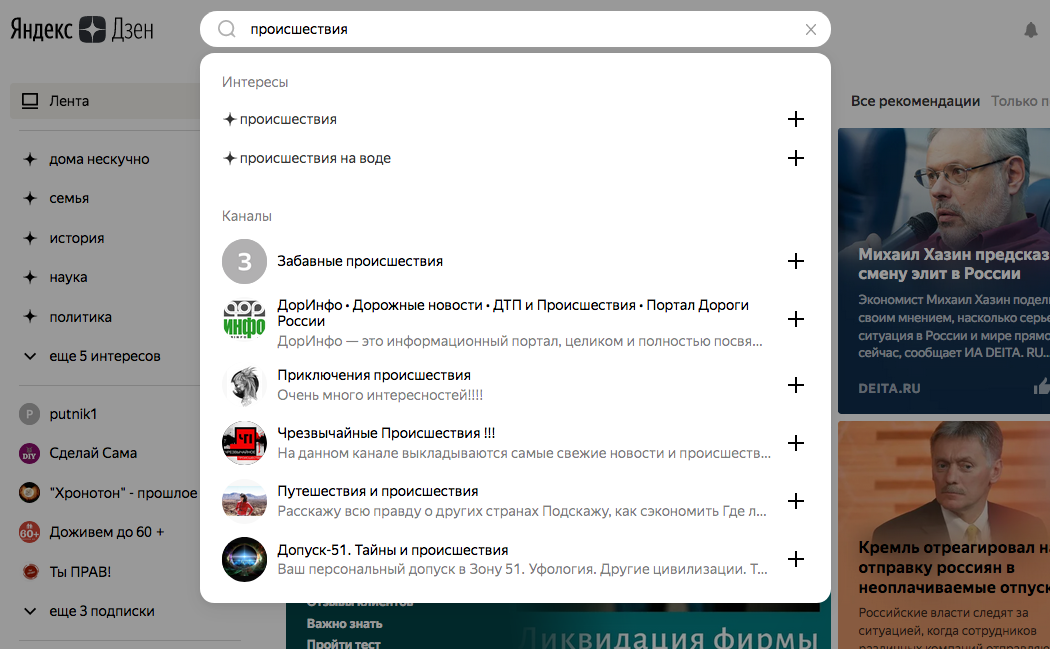The height and width of the screenshot is (649, 1050).
Task: Subscribe to 'Приключения происшествия' with its plus
Action: click(796, 385)
